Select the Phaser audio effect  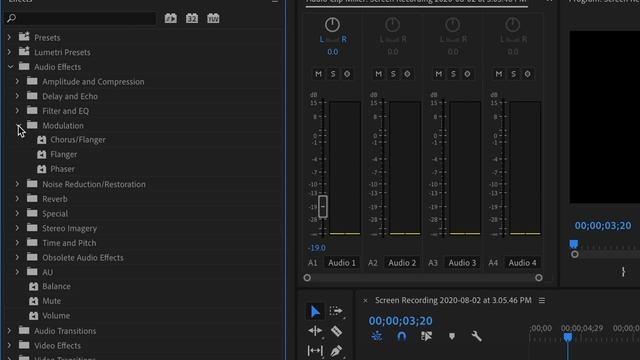pos(62,169)
